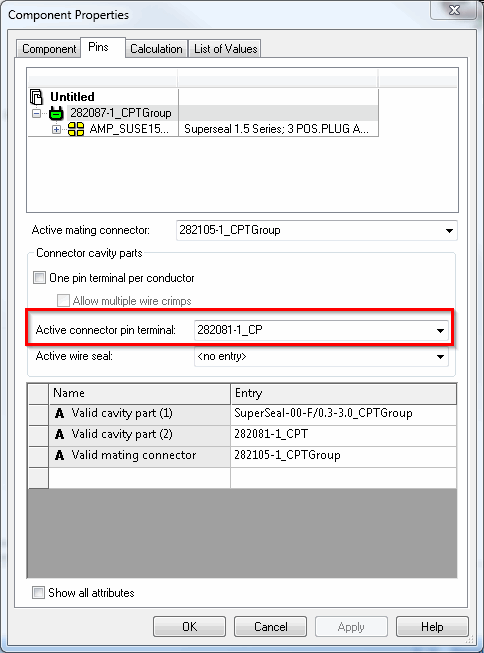This screenshot has width=484, height=653.
Task: Switch to the Component tab
Action: [49, 49]
